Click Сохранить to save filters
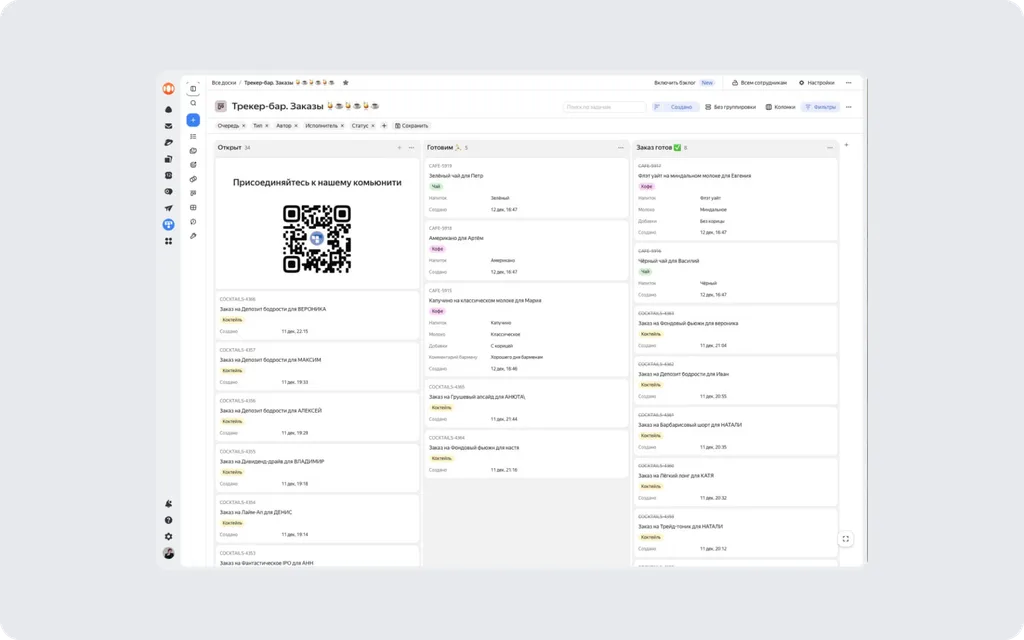Screen dimensions: 1024x640 point(411,125)
